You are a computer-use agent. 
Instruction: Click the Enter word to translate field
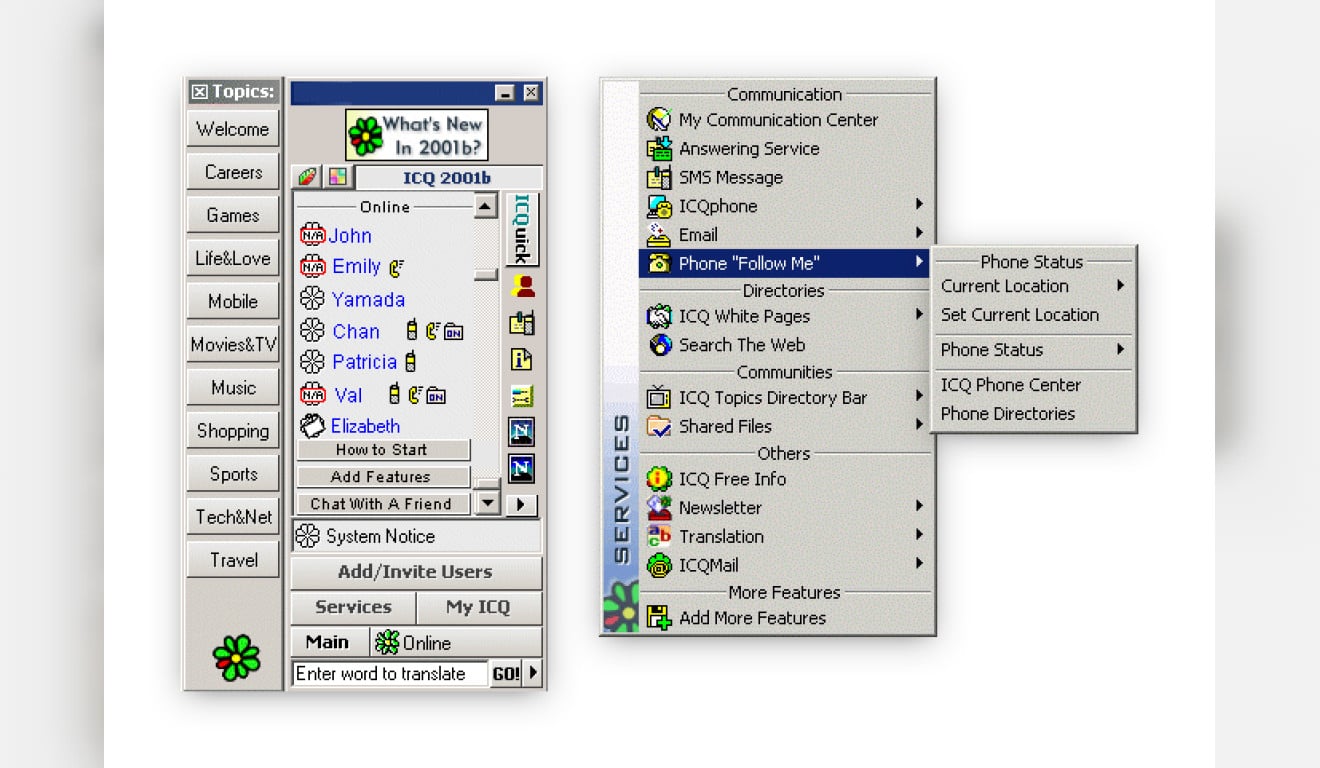coord(390,674)
